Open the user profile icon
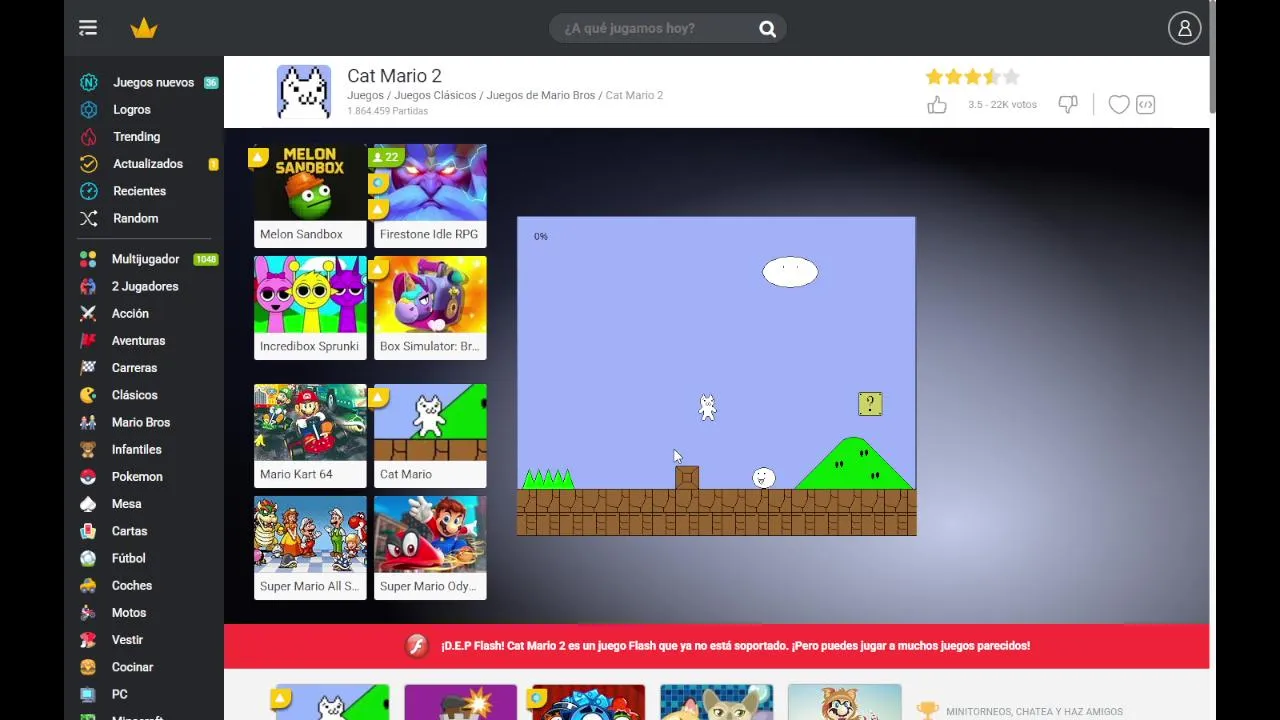This screenshot has height=720, width=1280. click(x=1184, y=28)
